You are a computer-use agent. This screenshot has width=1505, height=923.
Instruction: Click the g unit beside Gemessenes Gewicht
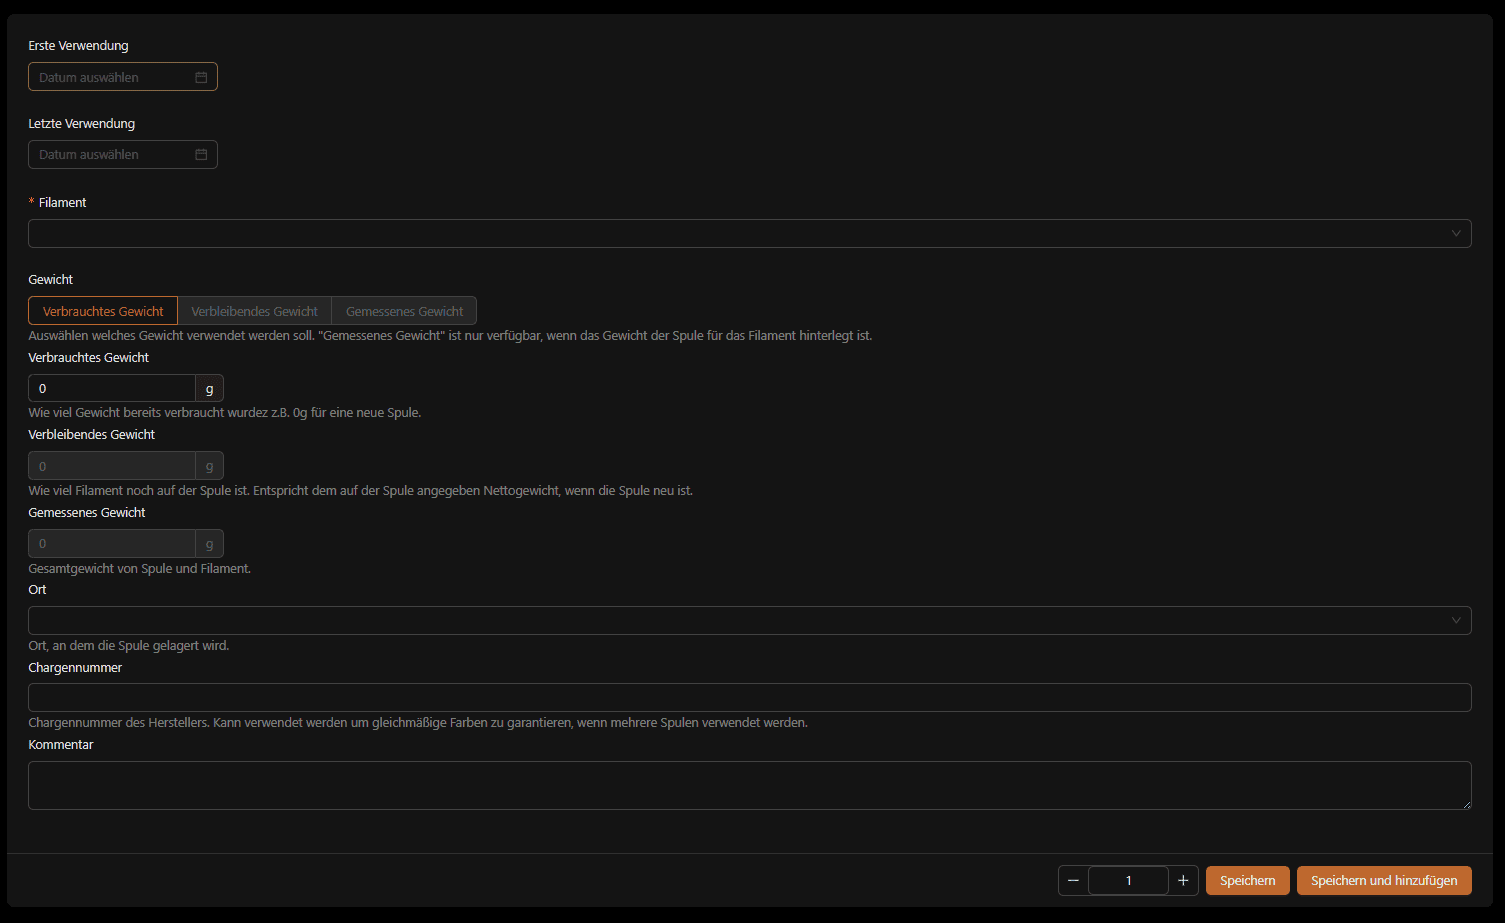(209, 543)
